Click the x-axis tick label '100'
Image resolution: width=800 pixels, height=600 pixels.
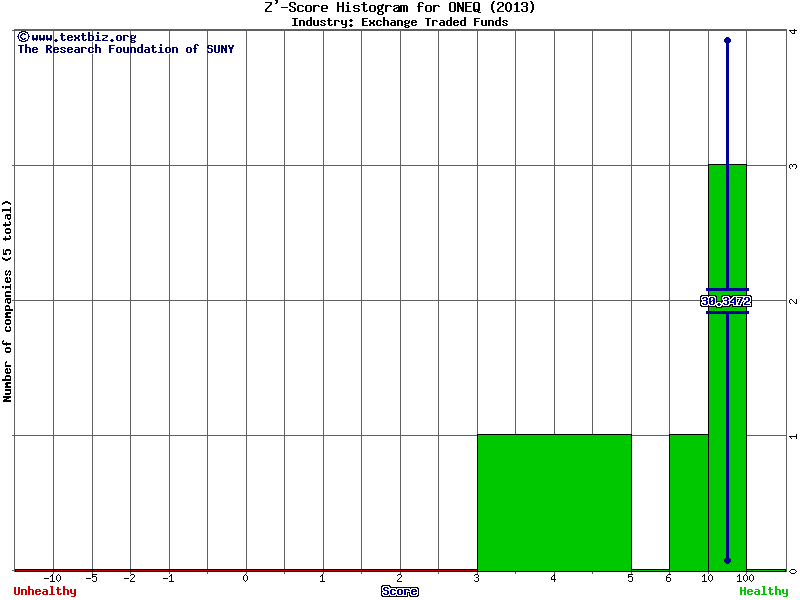tap(745, 578)
